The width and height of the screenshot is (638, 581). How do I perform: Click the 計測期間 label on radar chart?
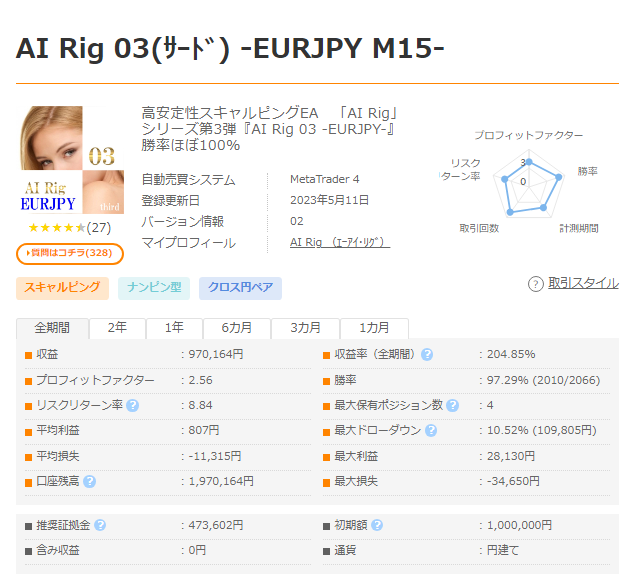579,228
